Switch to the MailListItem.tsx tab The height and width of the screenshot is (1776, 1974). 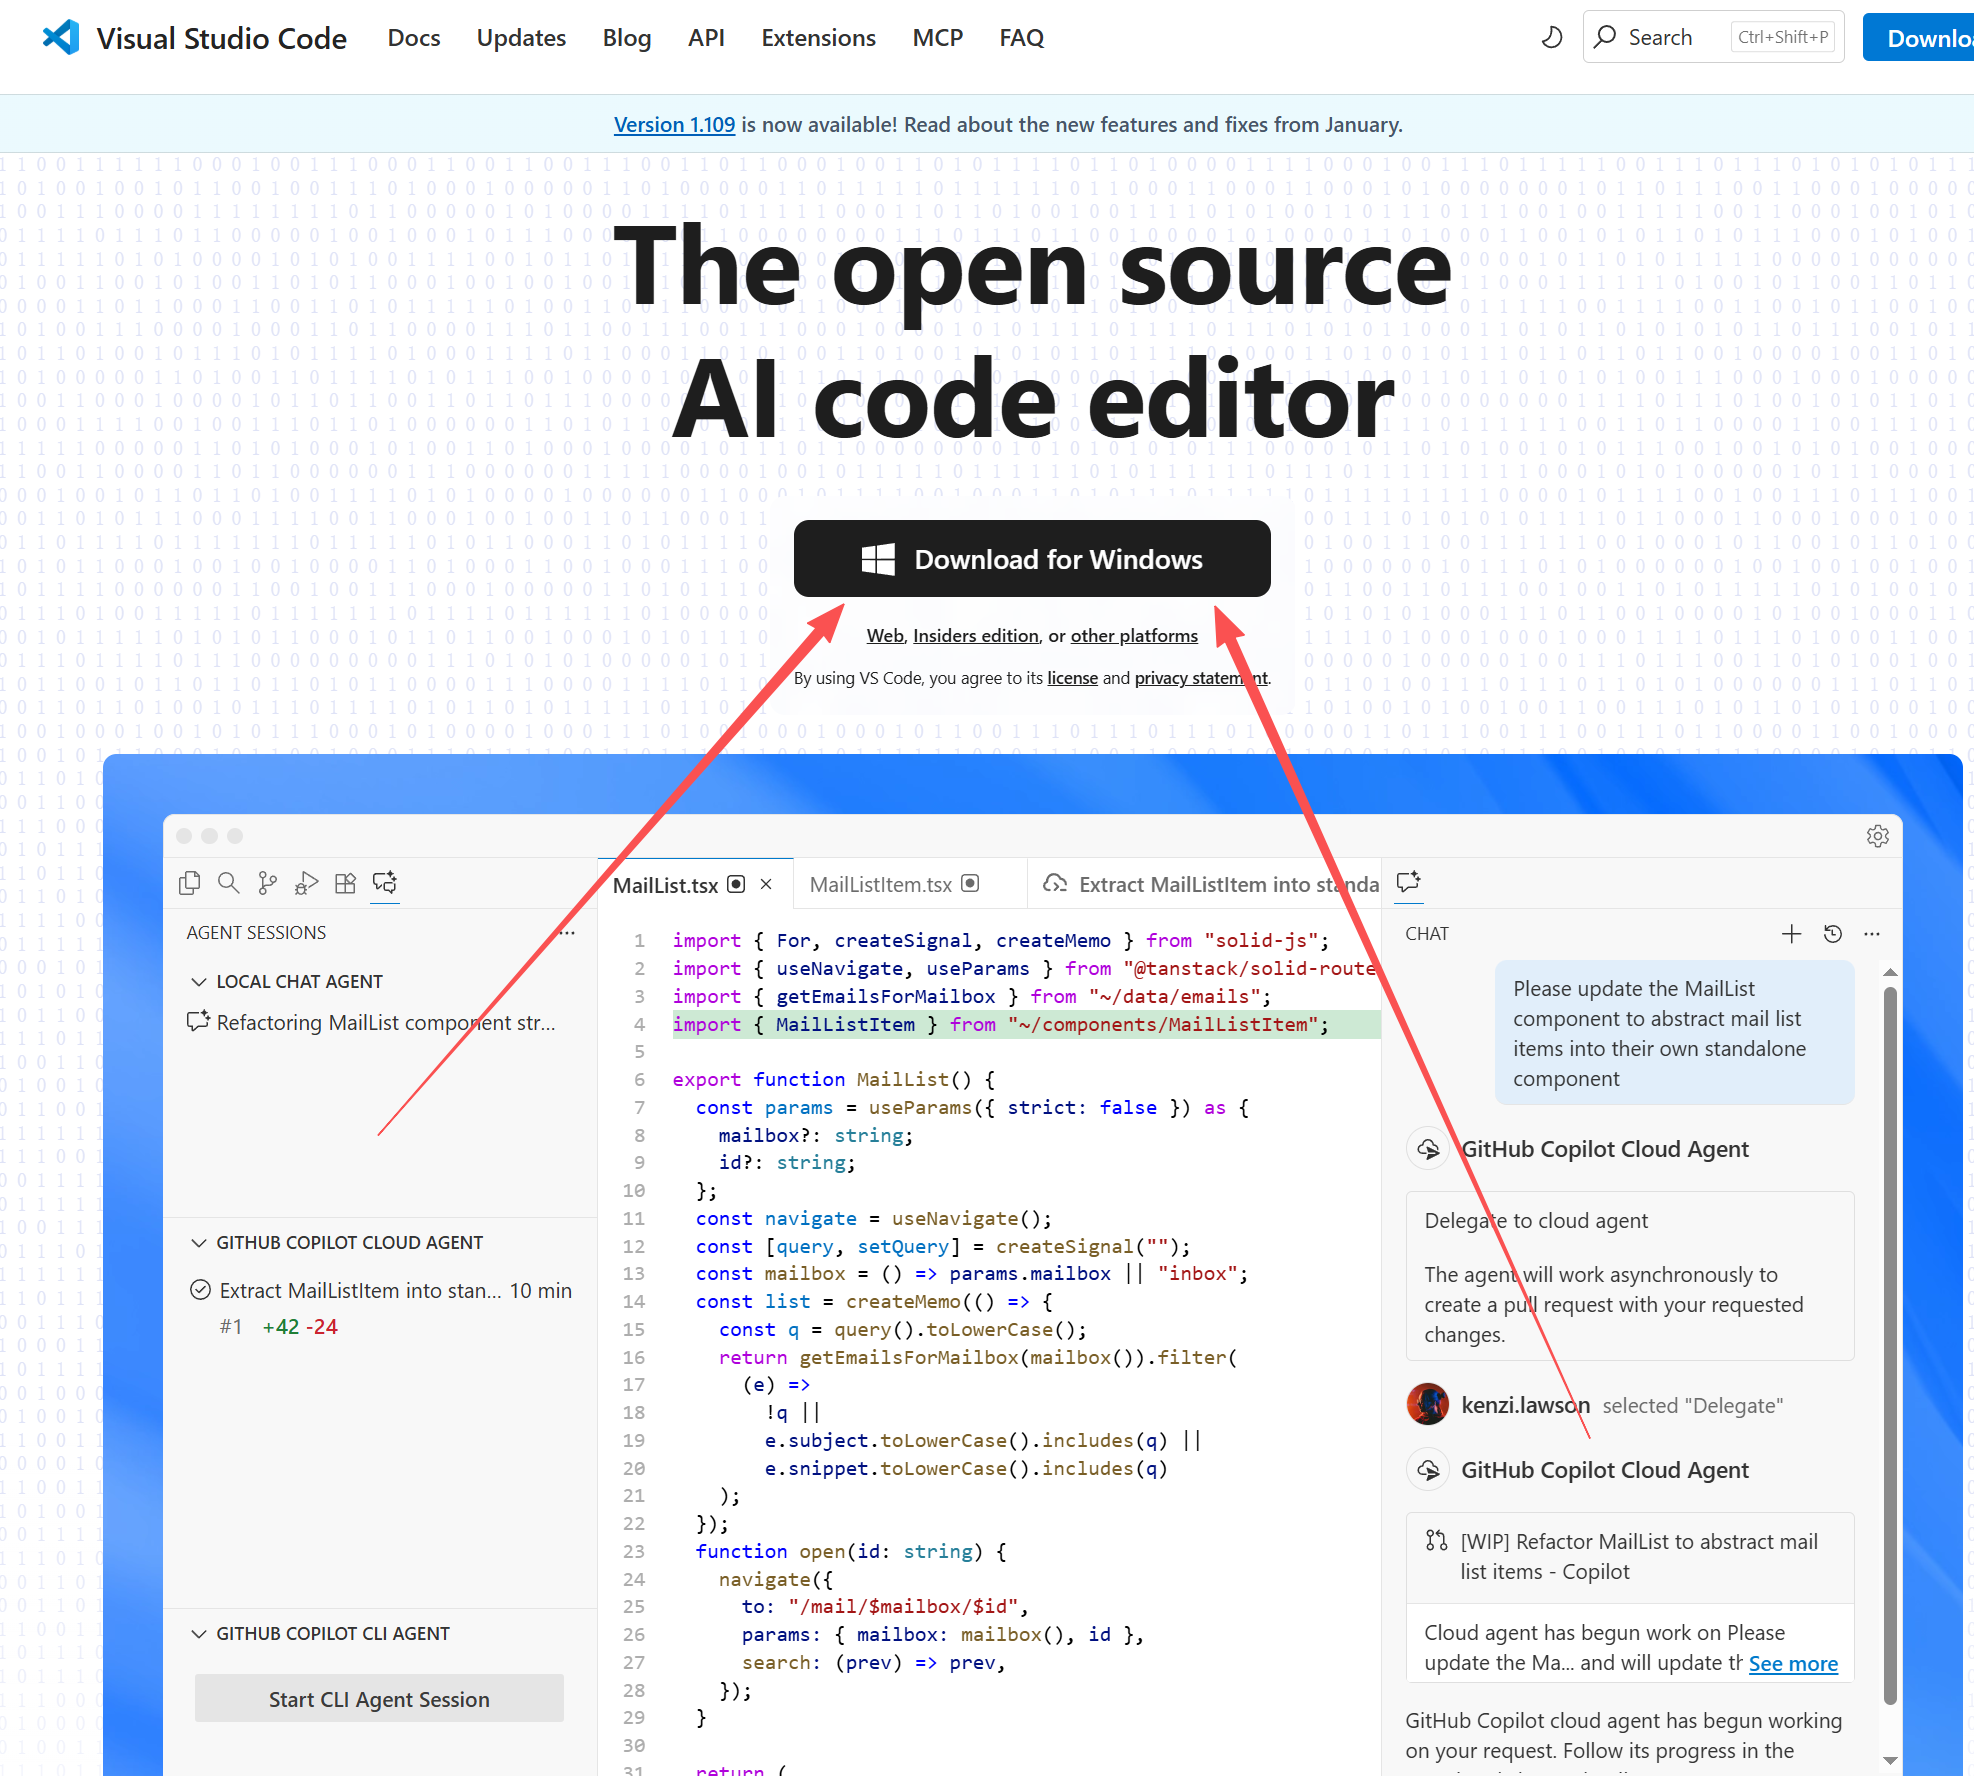tap(881, 885)
